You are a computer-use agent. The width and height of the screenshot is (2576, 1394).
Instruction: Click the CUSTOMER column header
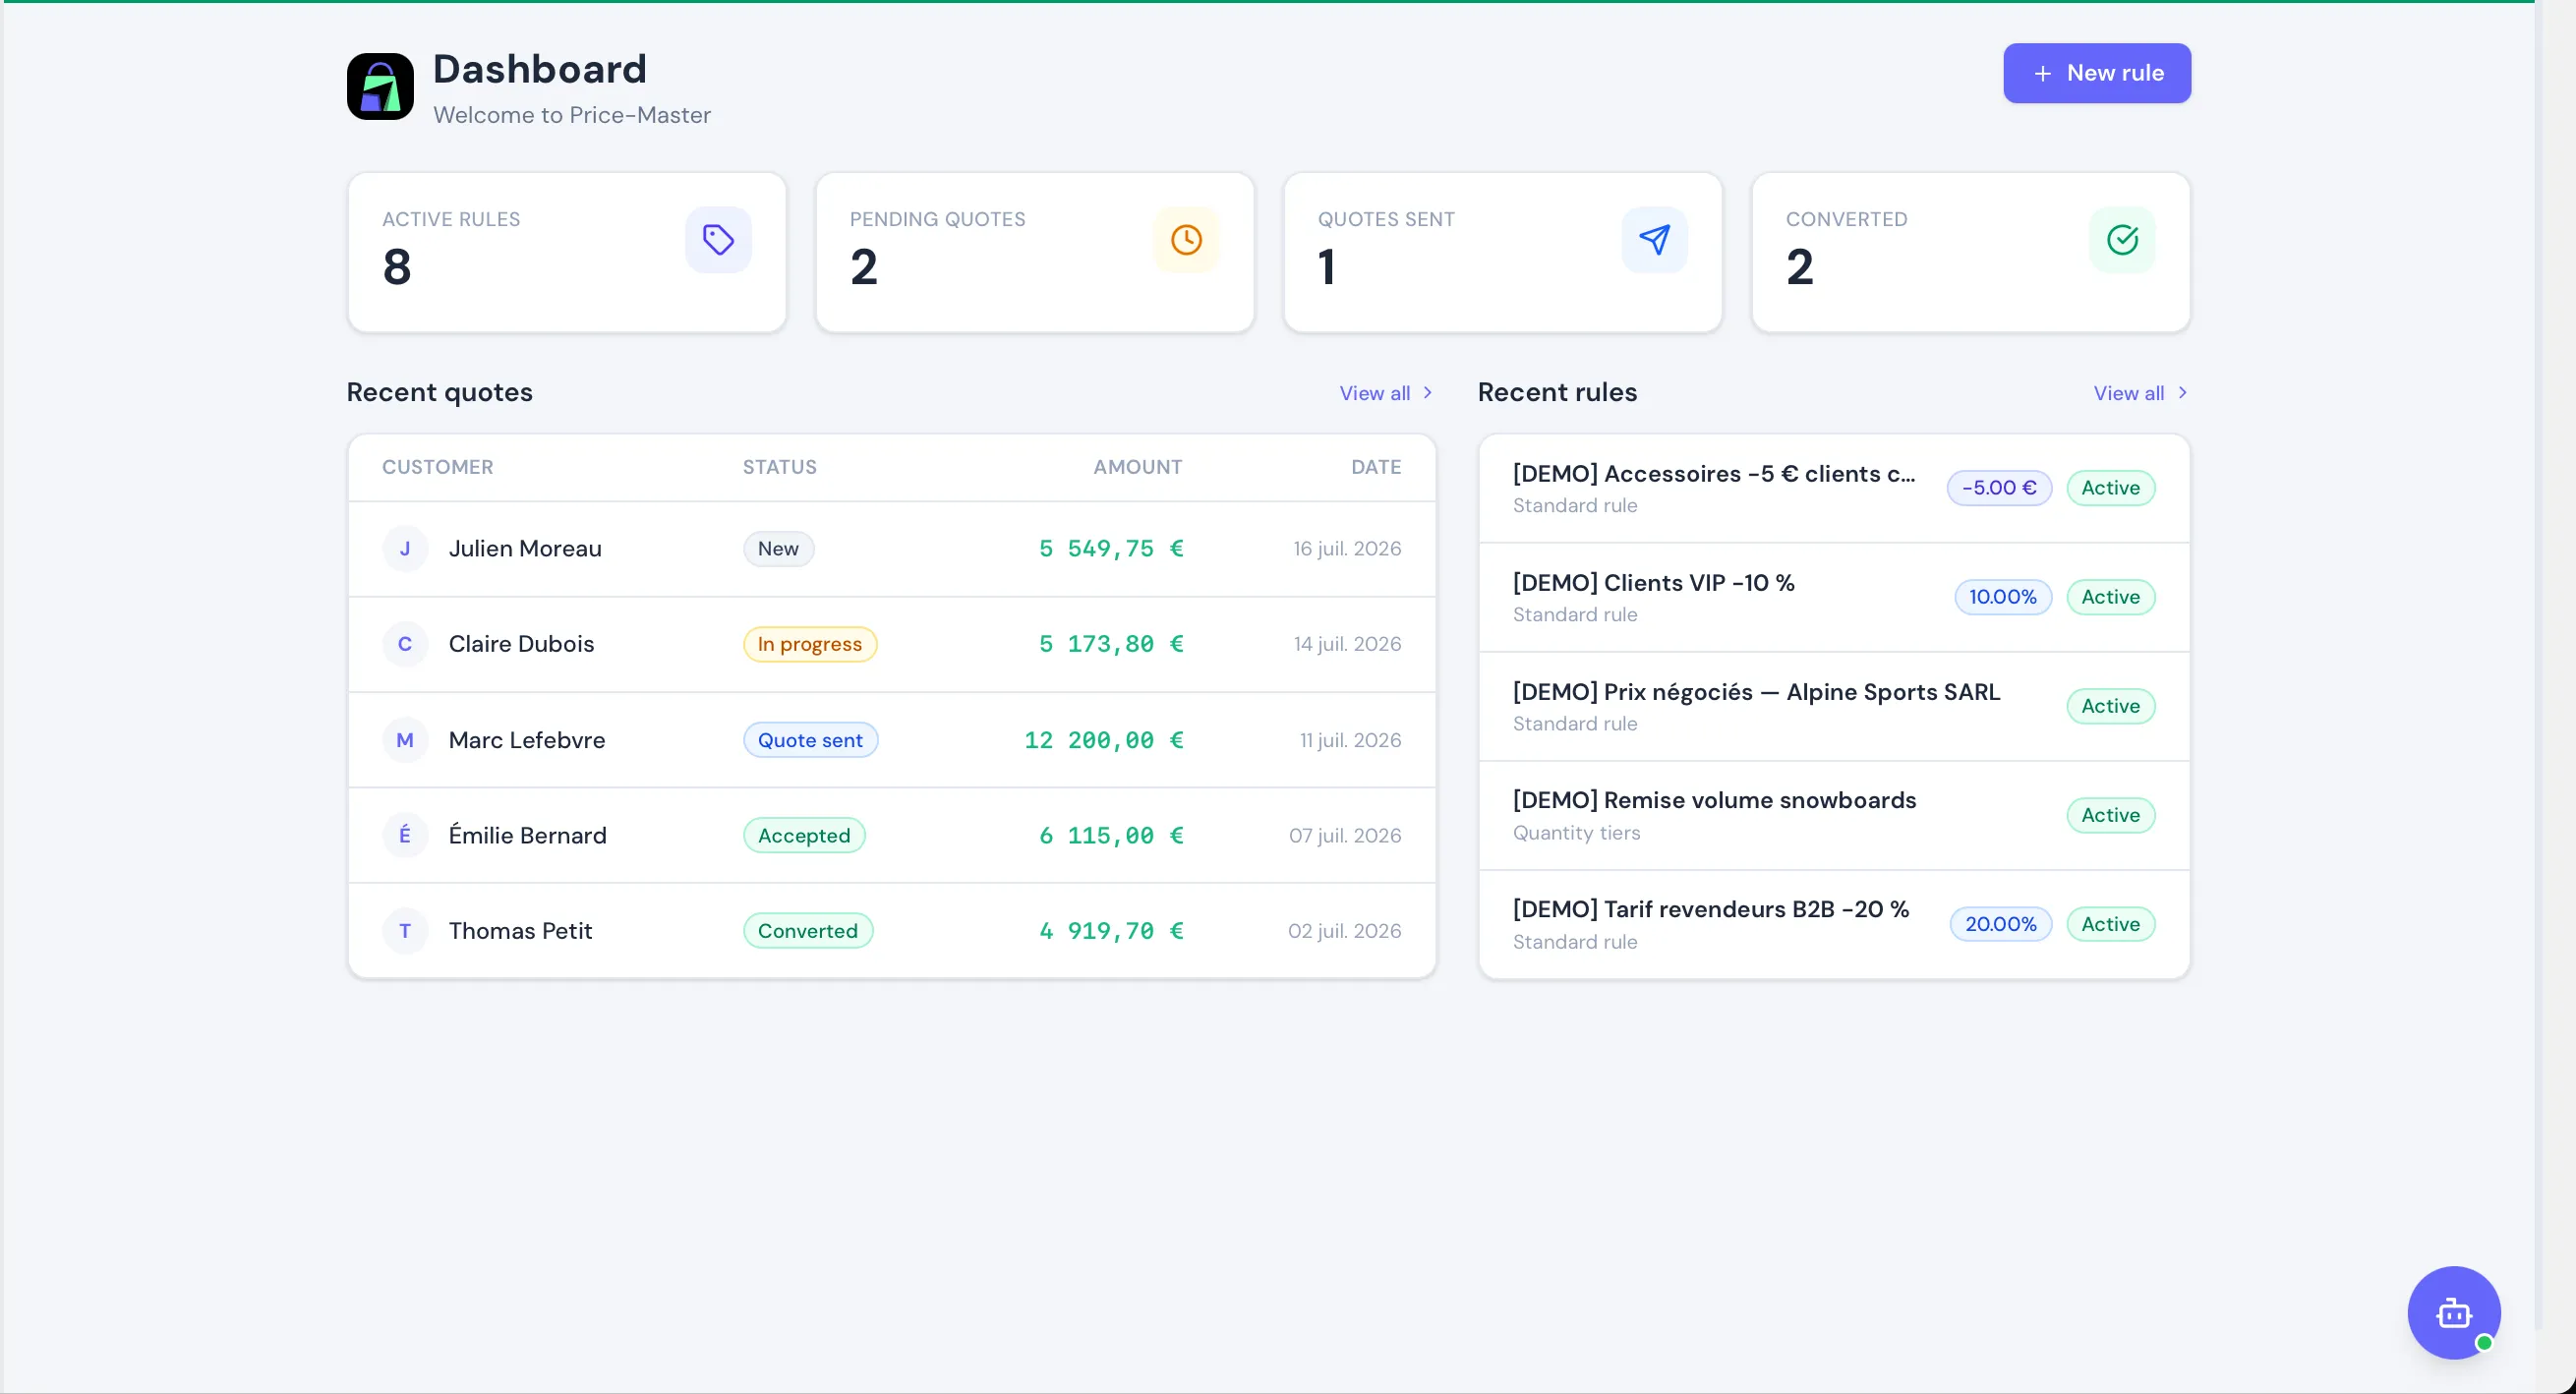pyautogui.click(x=437, y=467)
